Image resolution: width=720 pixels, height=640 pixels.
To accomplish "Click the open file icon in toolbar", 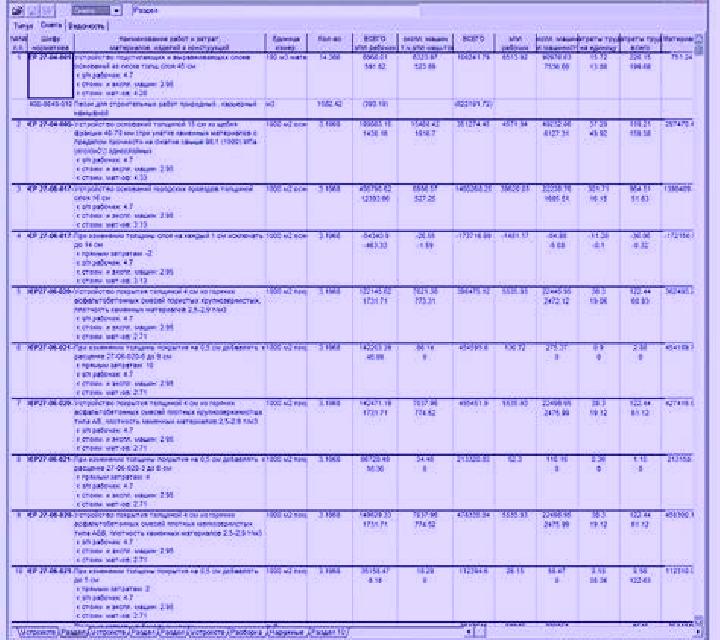I will (17, 10).
